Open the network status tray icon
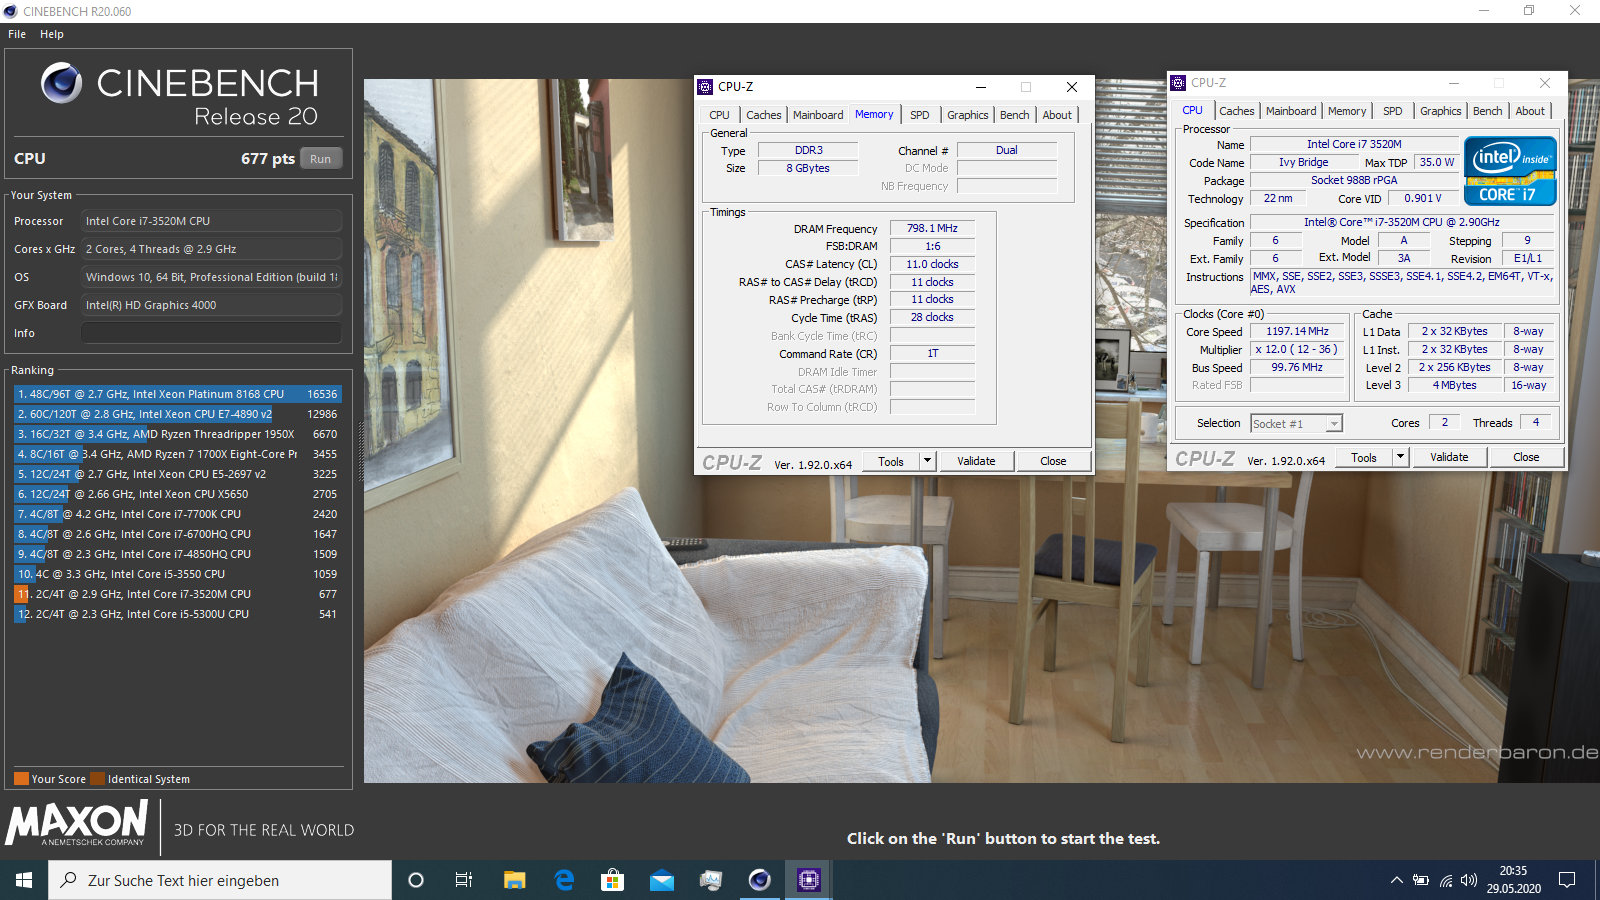1600x900 pixels. coord(1446,880)
